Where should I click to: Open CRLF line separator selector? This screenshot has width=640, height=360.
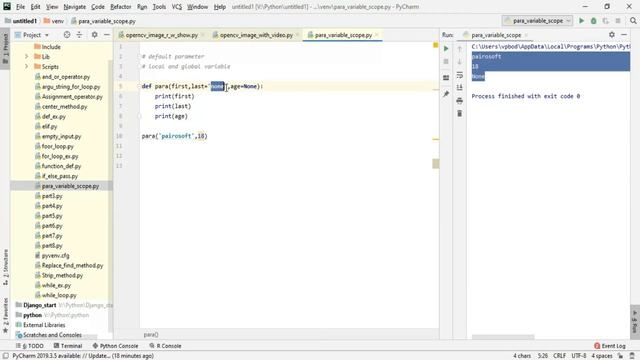pos(560,356)
